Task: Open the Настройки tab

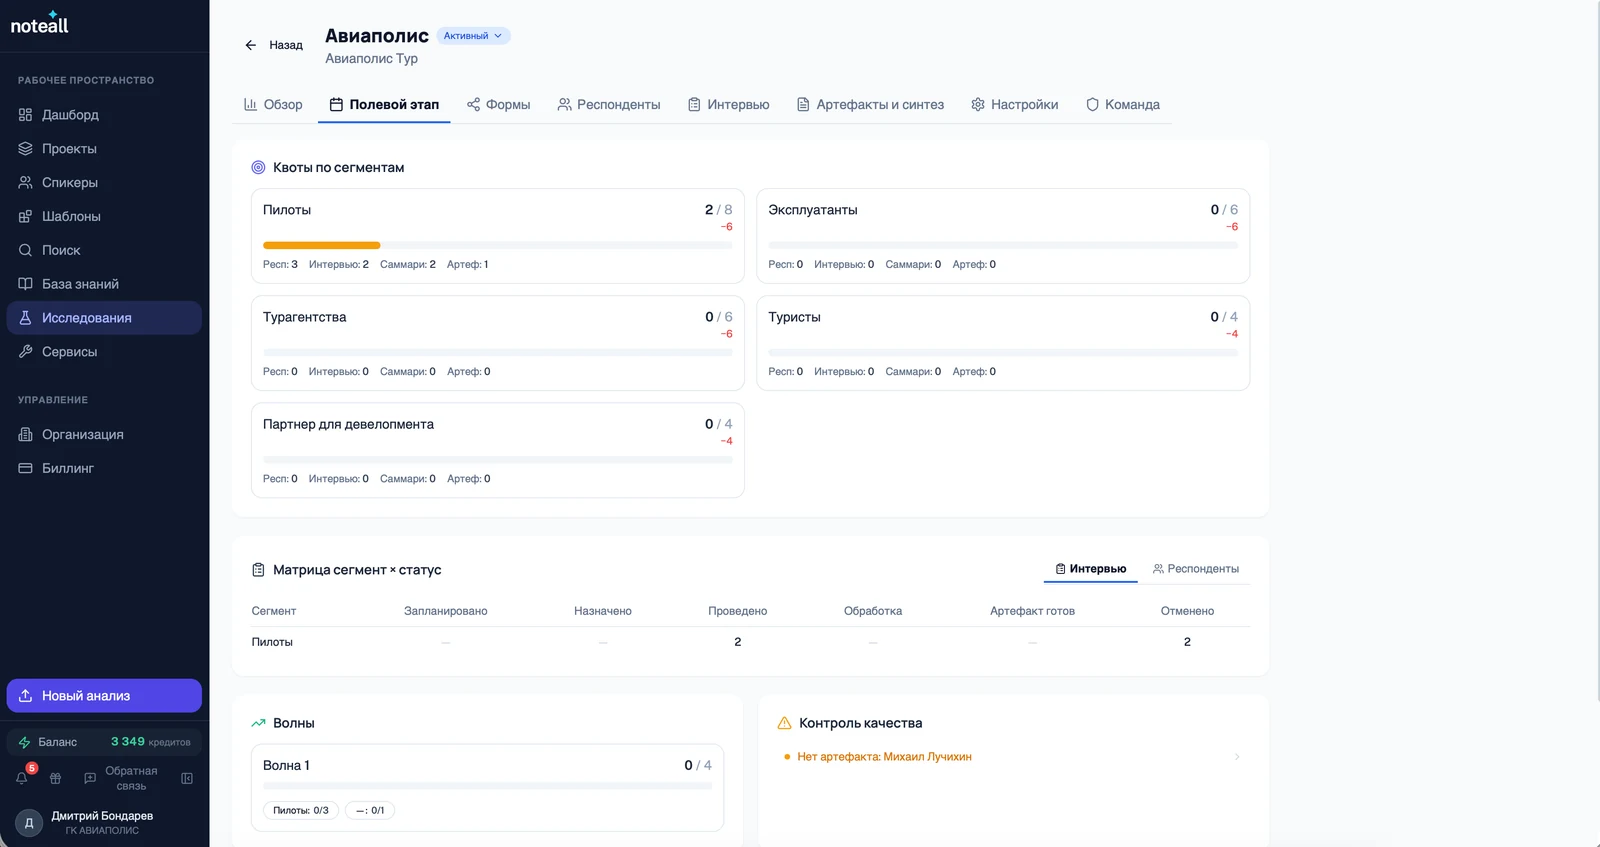Action: click(1014, 105)
